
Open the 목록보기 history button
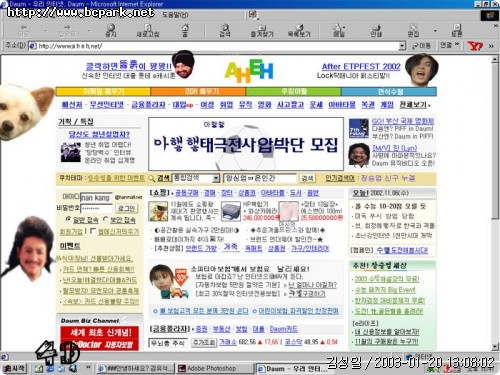click(x=299, y=30)
